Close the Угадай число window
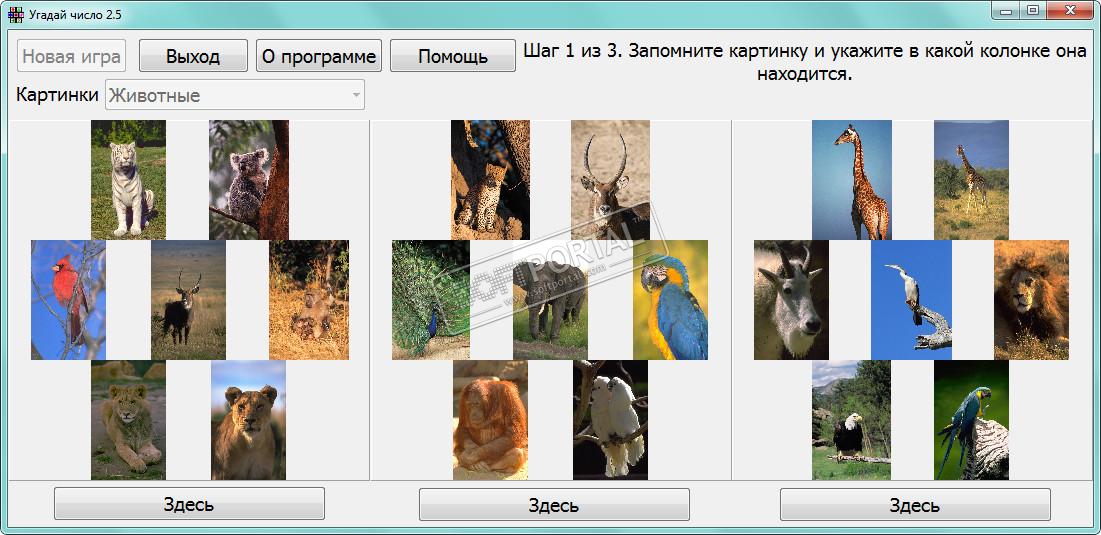 coord(1071,10)
